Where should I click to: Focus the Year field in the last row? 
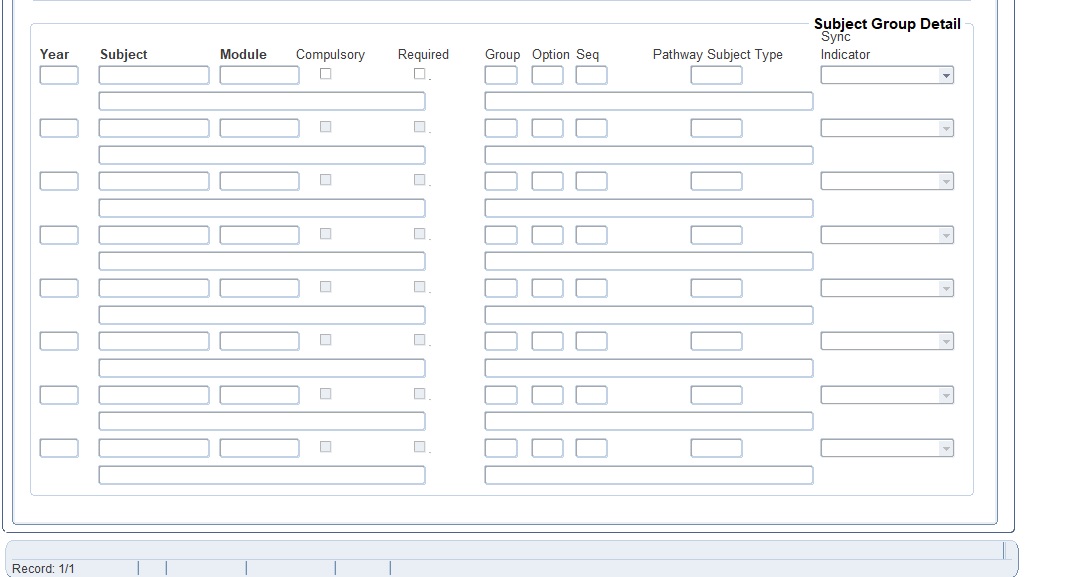click(59, 448)
